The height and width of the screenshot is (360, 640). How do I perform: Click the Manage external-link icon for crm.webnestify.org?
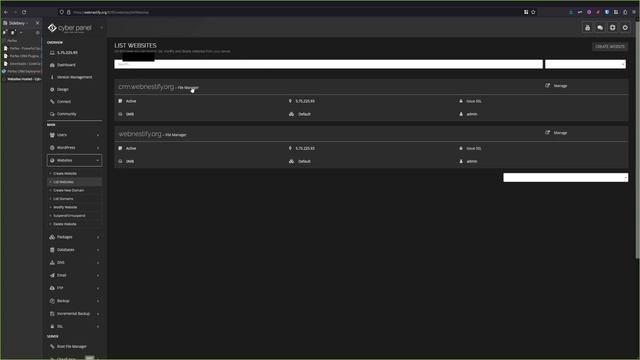pyautogui.click(x=547, y=85)
